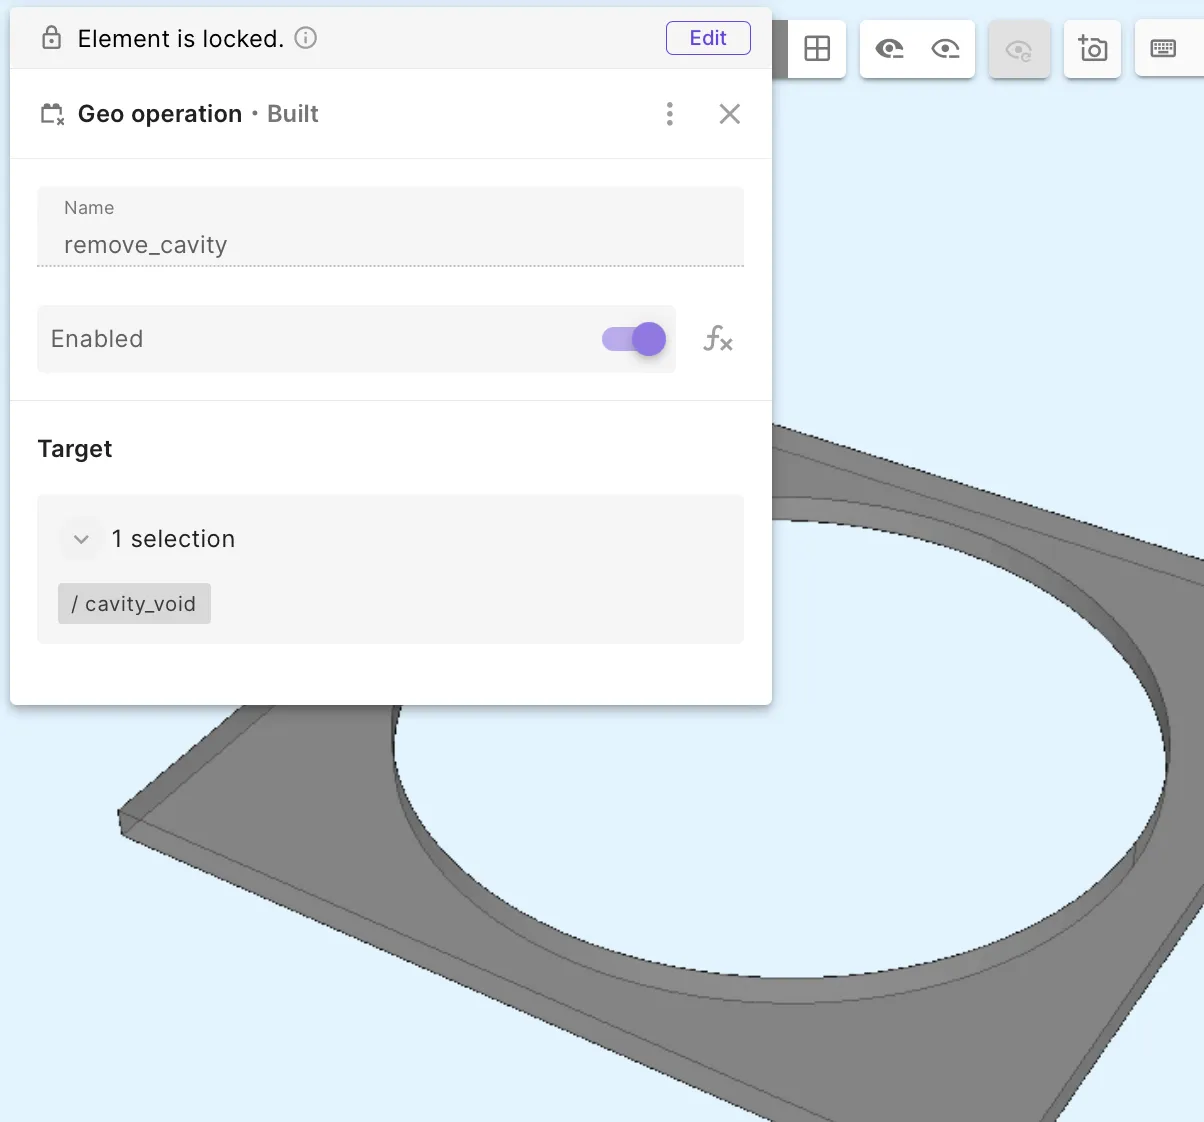Click the fx expression icon beside Enabled

(718, 339)
